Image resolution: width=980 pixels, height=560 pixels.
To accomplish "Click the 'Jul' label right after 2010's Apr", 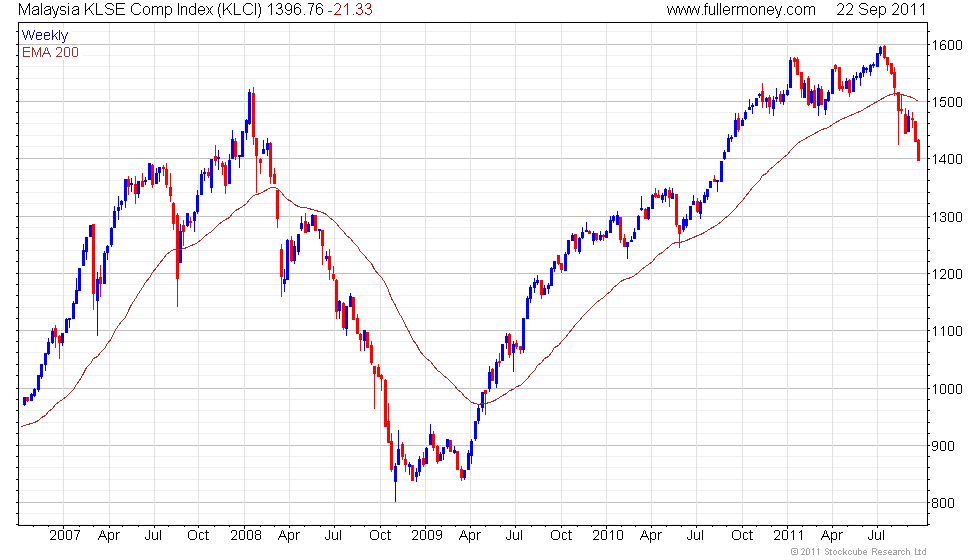I will [x=695, y=536].
